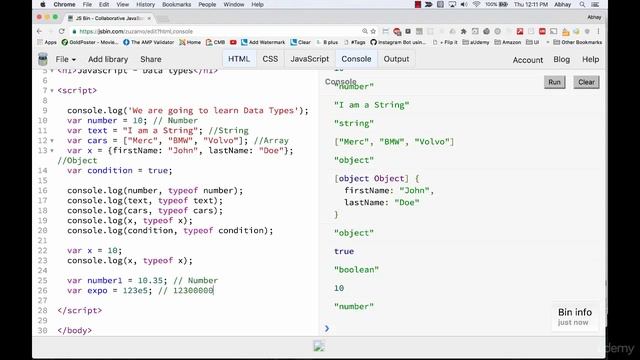Open the Window menu
The height and width of the screenshot is (360, 640).
pos(233,4)
